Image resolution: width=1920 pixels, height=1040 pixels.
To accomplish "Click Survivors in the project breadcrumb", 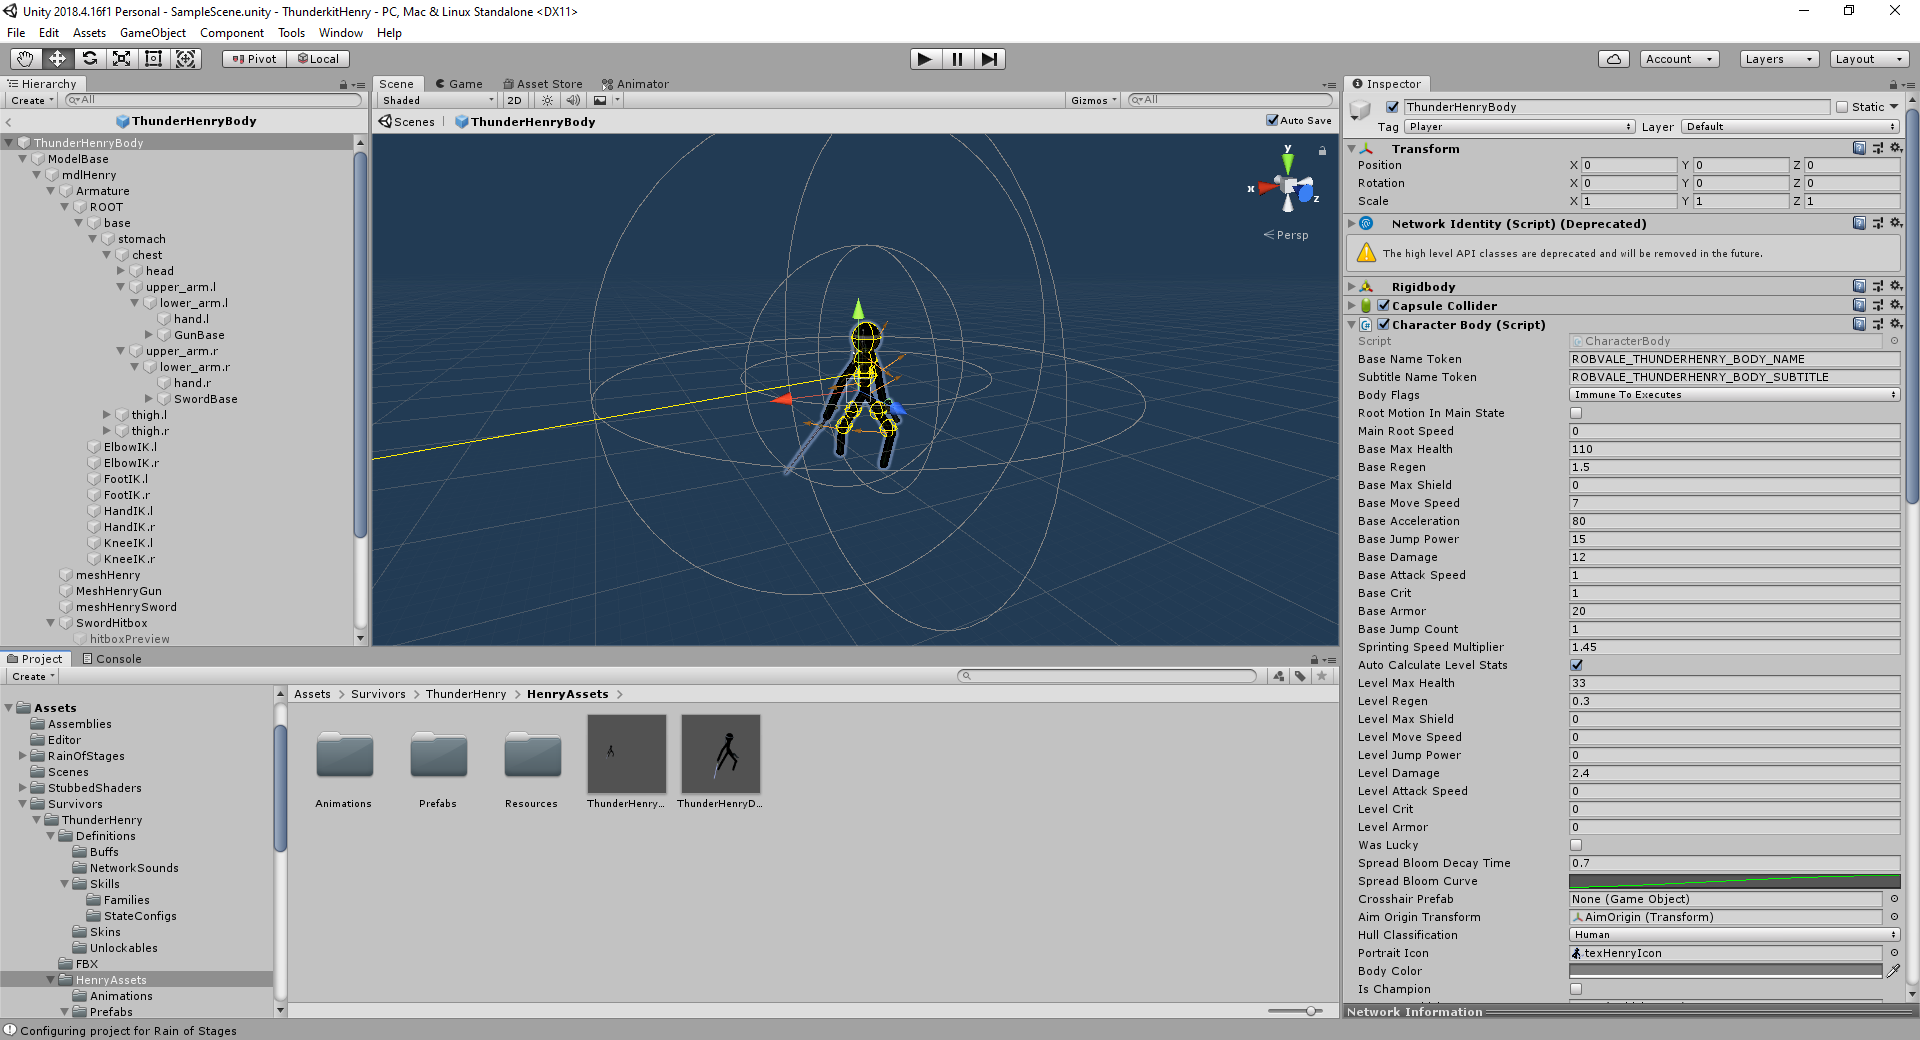I will pyautogui.click(x=378, y=693).
